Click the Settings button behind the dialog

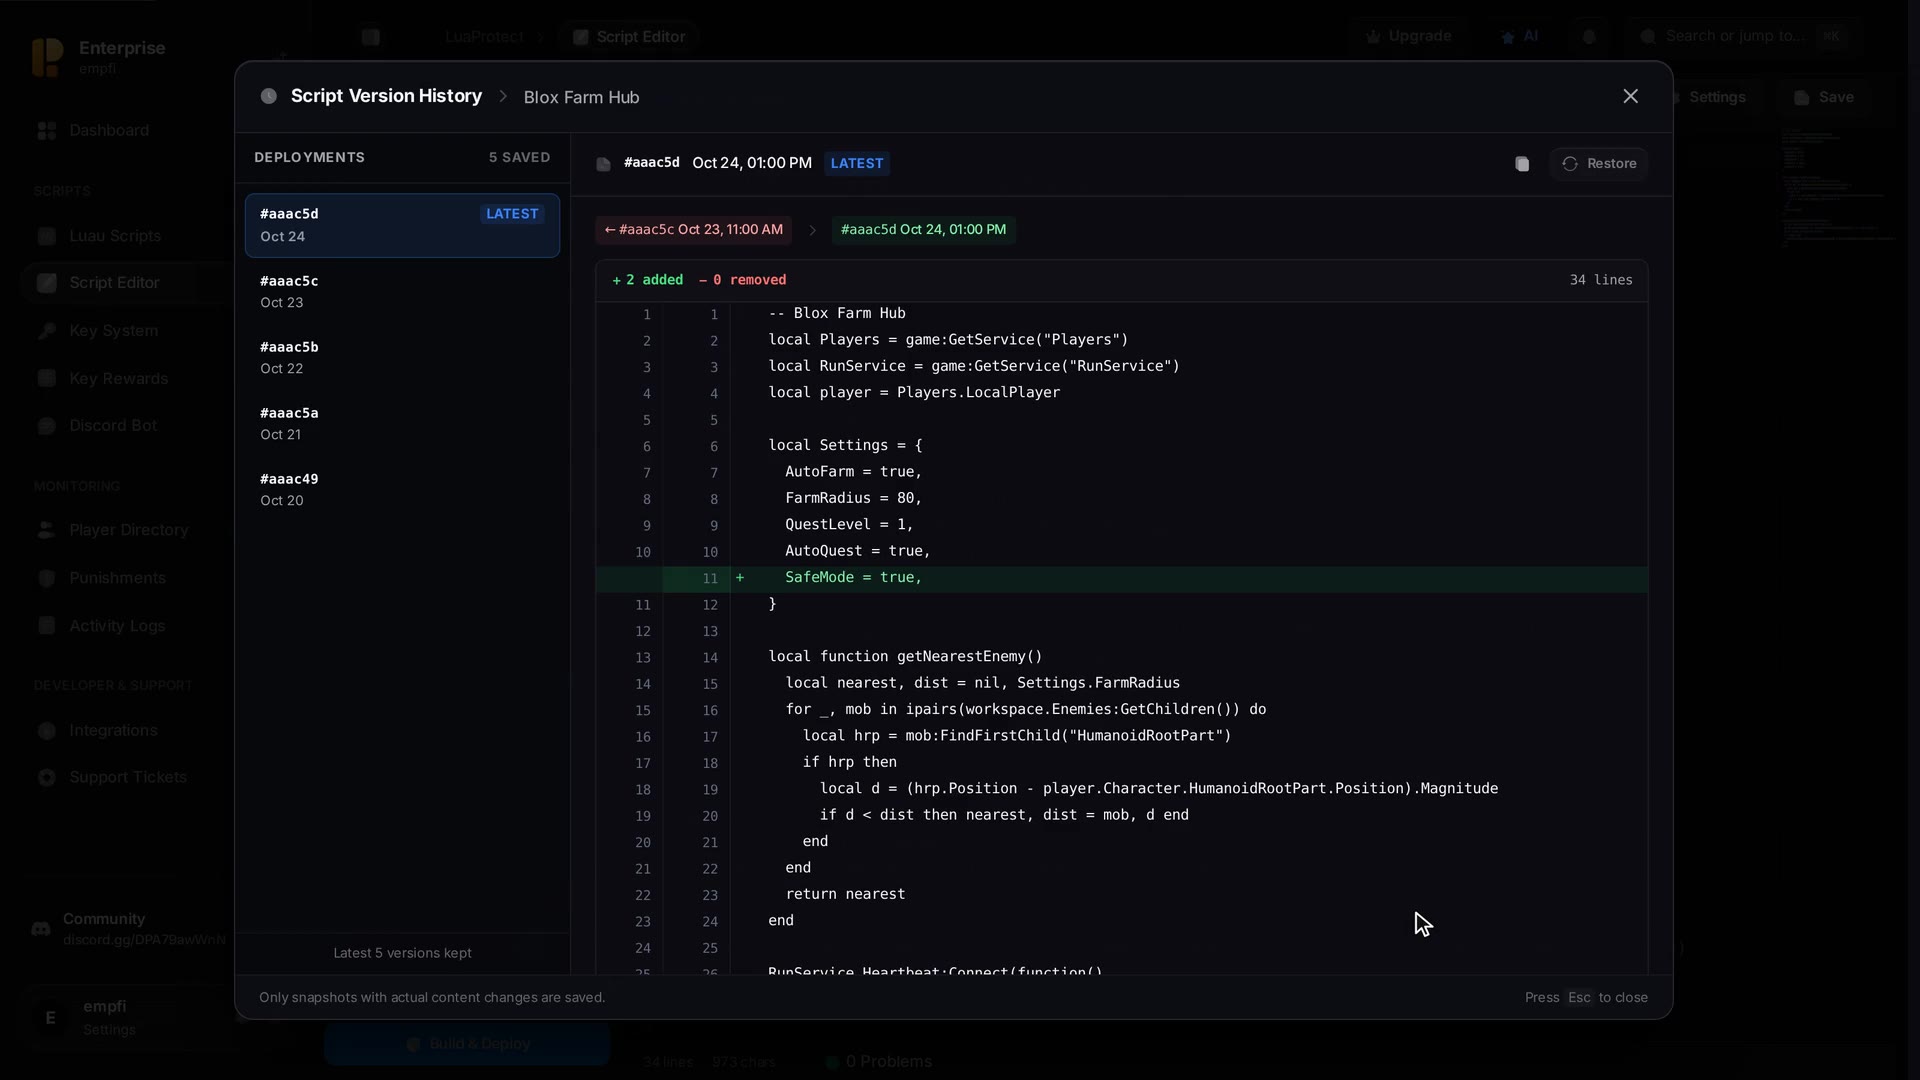pyautogui.click(x=1716, y=97)
